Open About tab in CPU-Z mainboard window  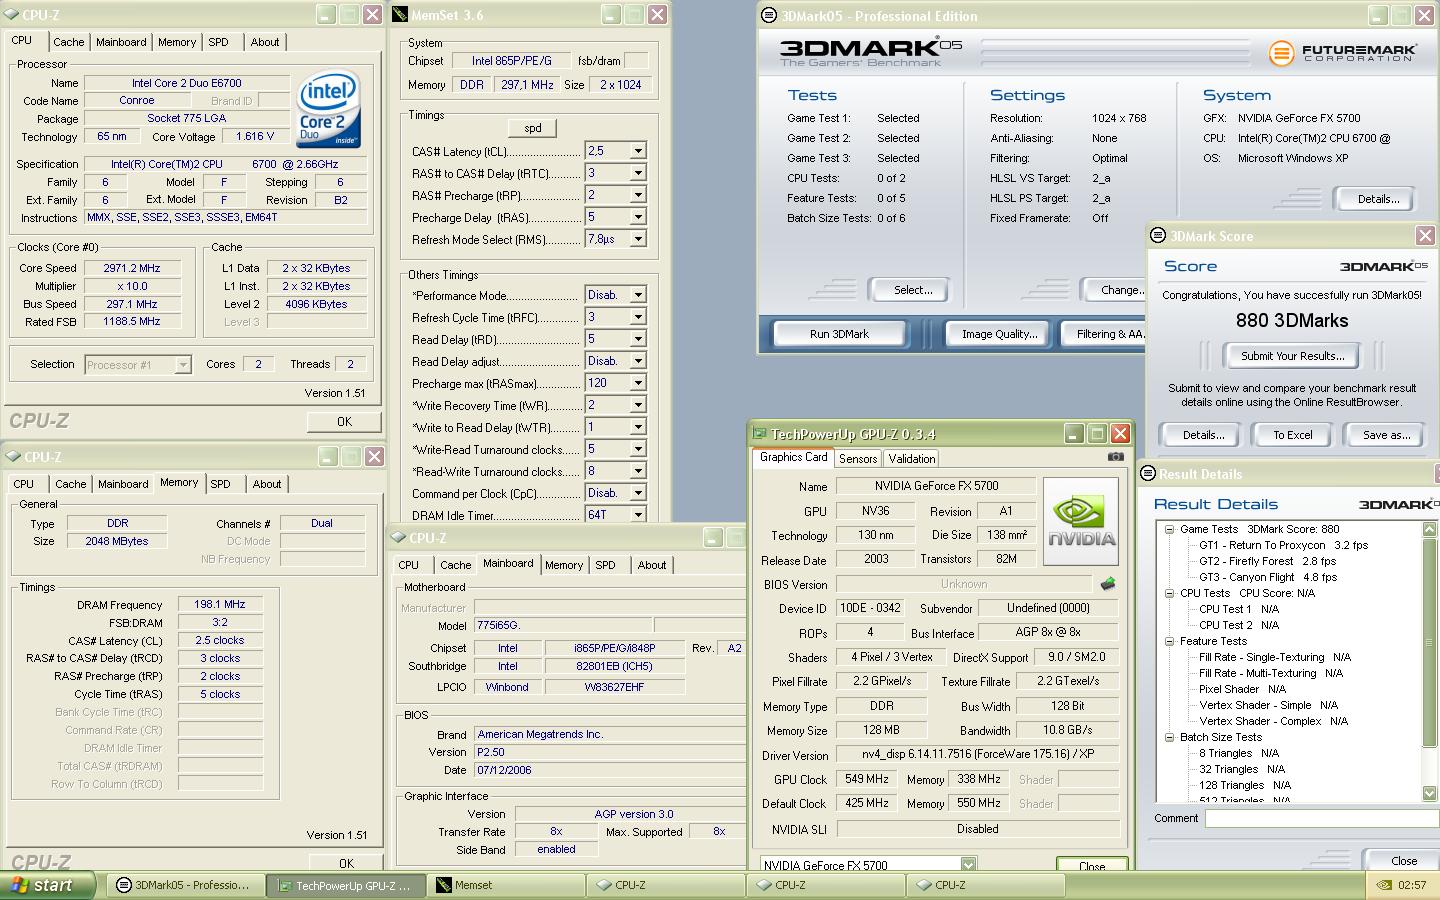click(652, 565)
